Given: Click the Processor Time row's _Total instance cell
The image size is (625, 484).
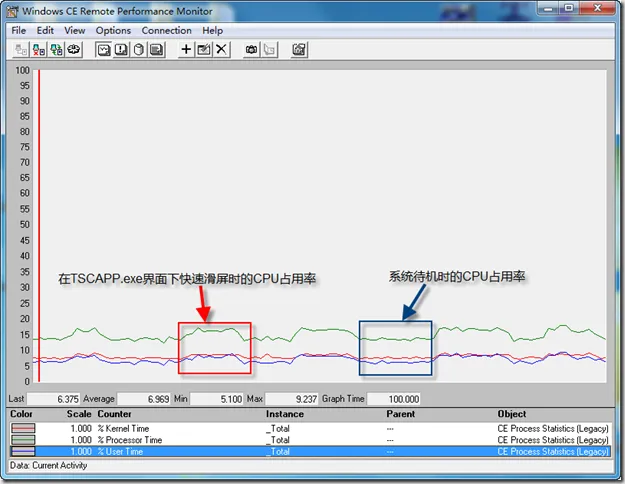Looking at the screenshot, I should pyautogui.click(x=278, y=440).
